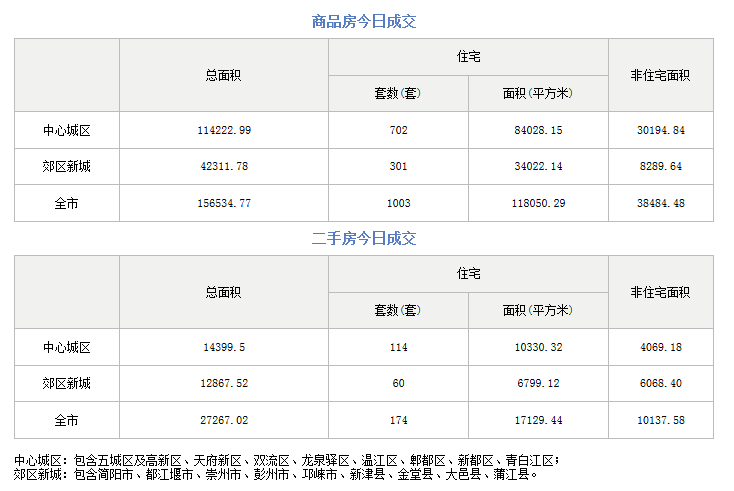Image resolution: width=734 pixels, height=491 pixels.
Task: Pick the total value 10137.58
Action: point(661,420)
